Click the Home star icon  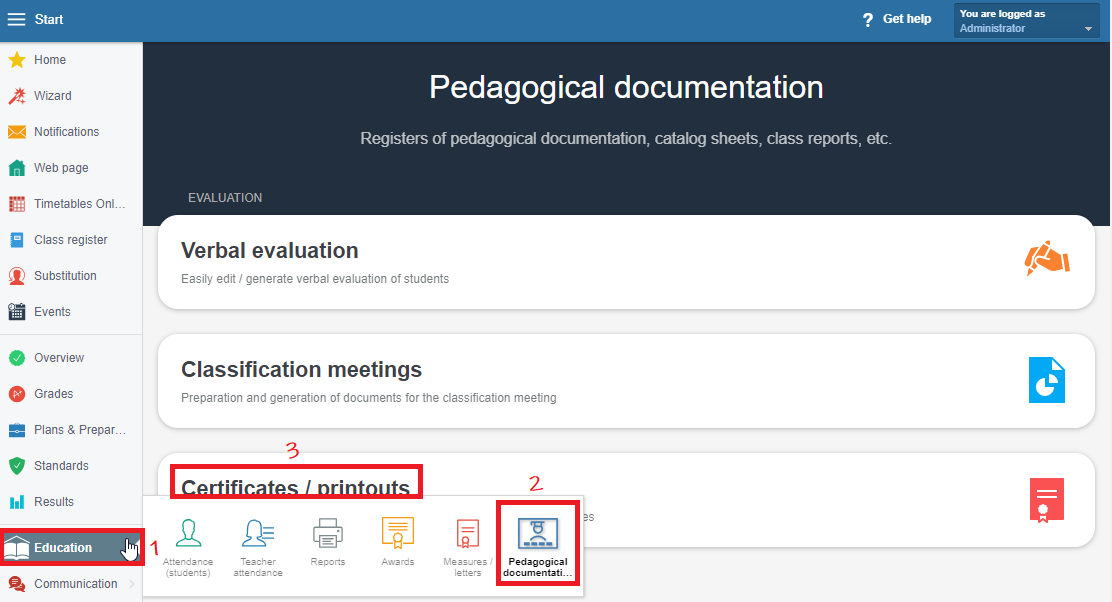(x=17, y=60)
